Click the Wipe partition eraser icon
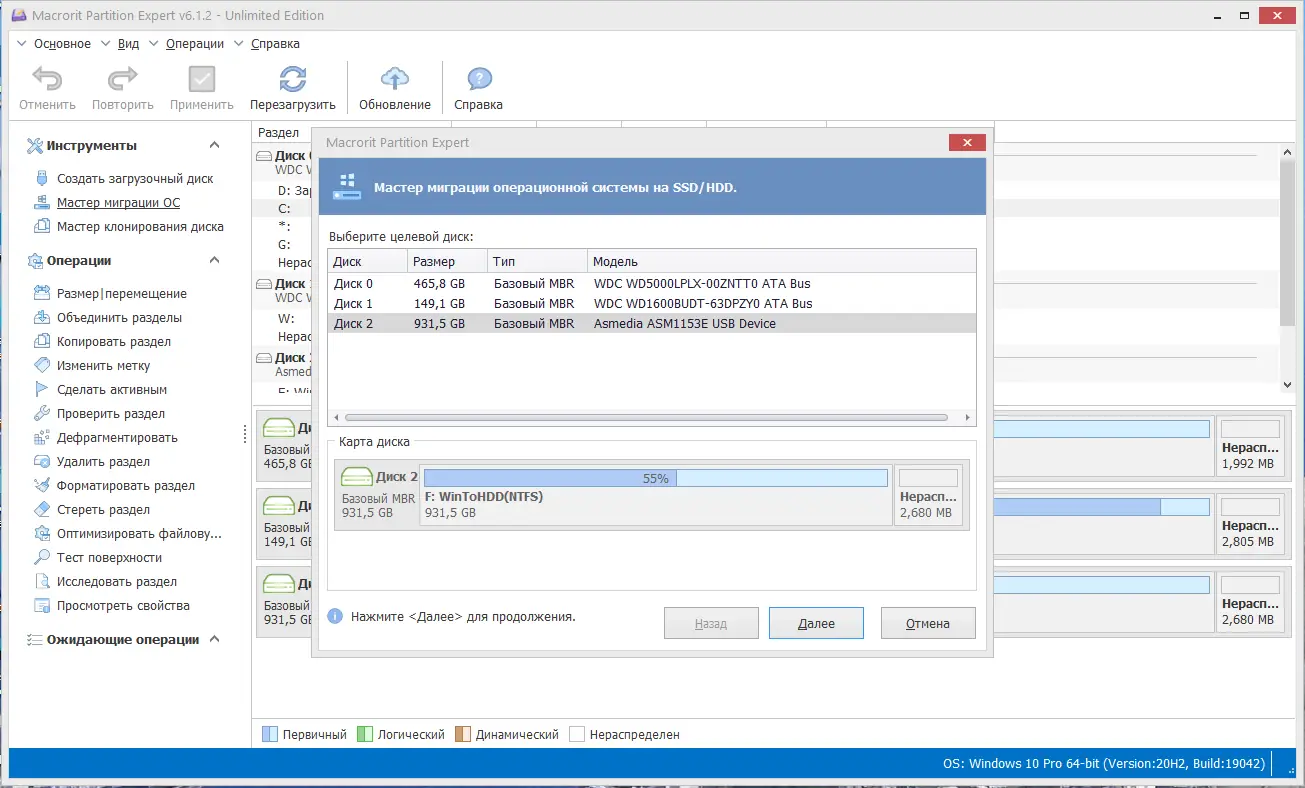 pos(41,510)
